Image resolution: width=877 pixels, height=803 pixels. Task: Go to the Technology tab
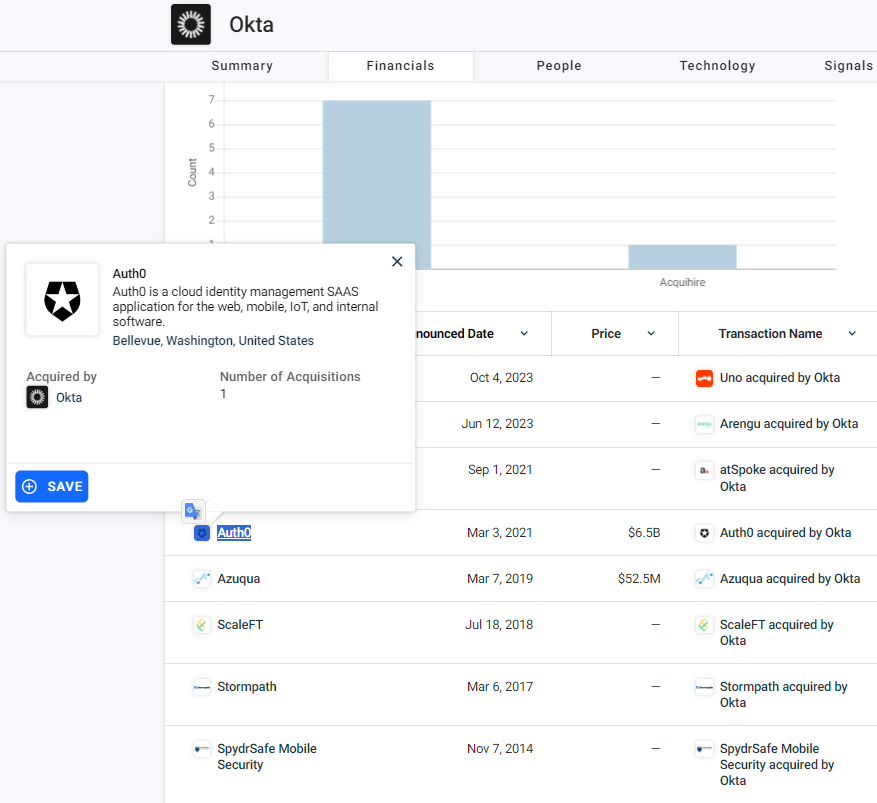tap(717, 66)
